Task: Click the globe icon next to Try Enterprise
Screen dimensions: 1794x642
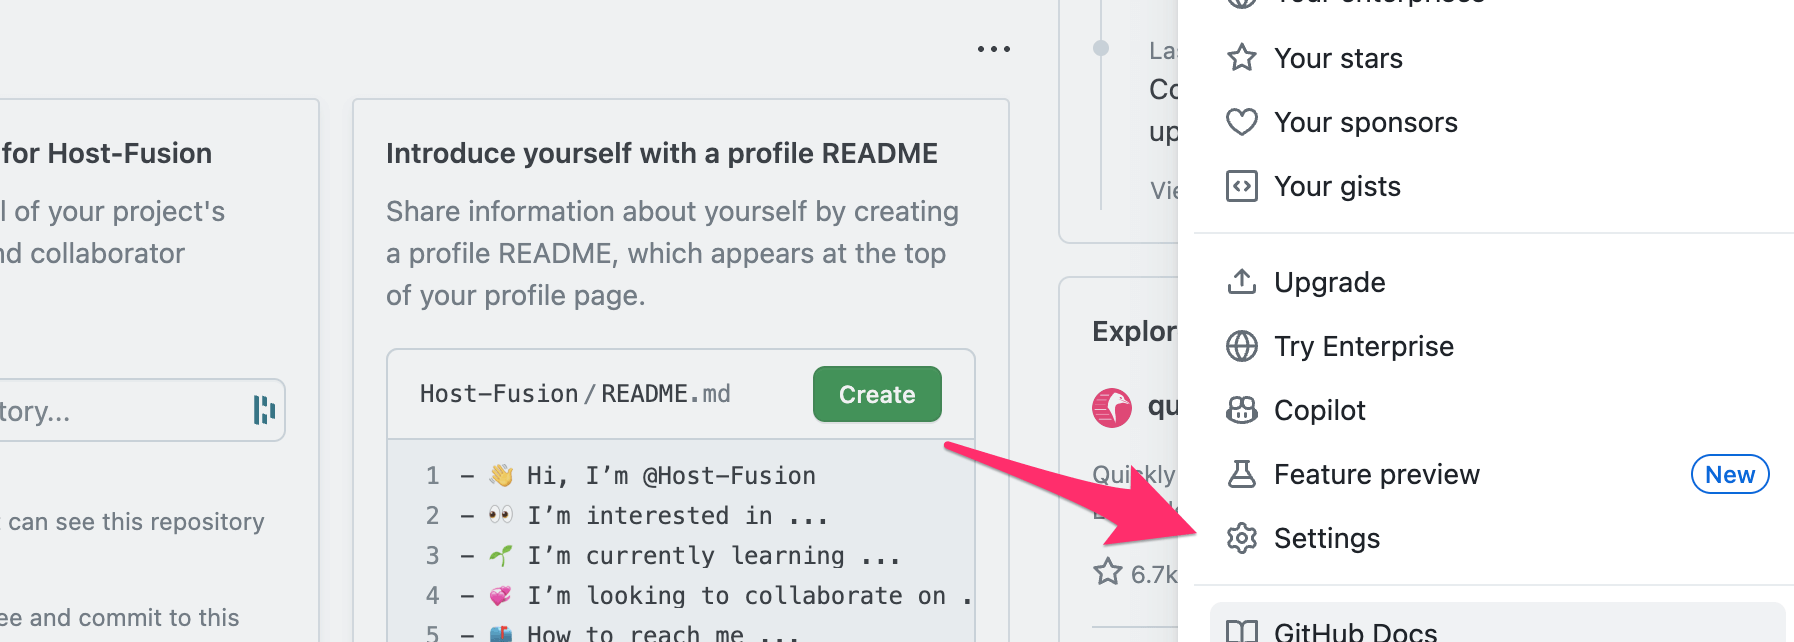Action: tap(1240, 346)
